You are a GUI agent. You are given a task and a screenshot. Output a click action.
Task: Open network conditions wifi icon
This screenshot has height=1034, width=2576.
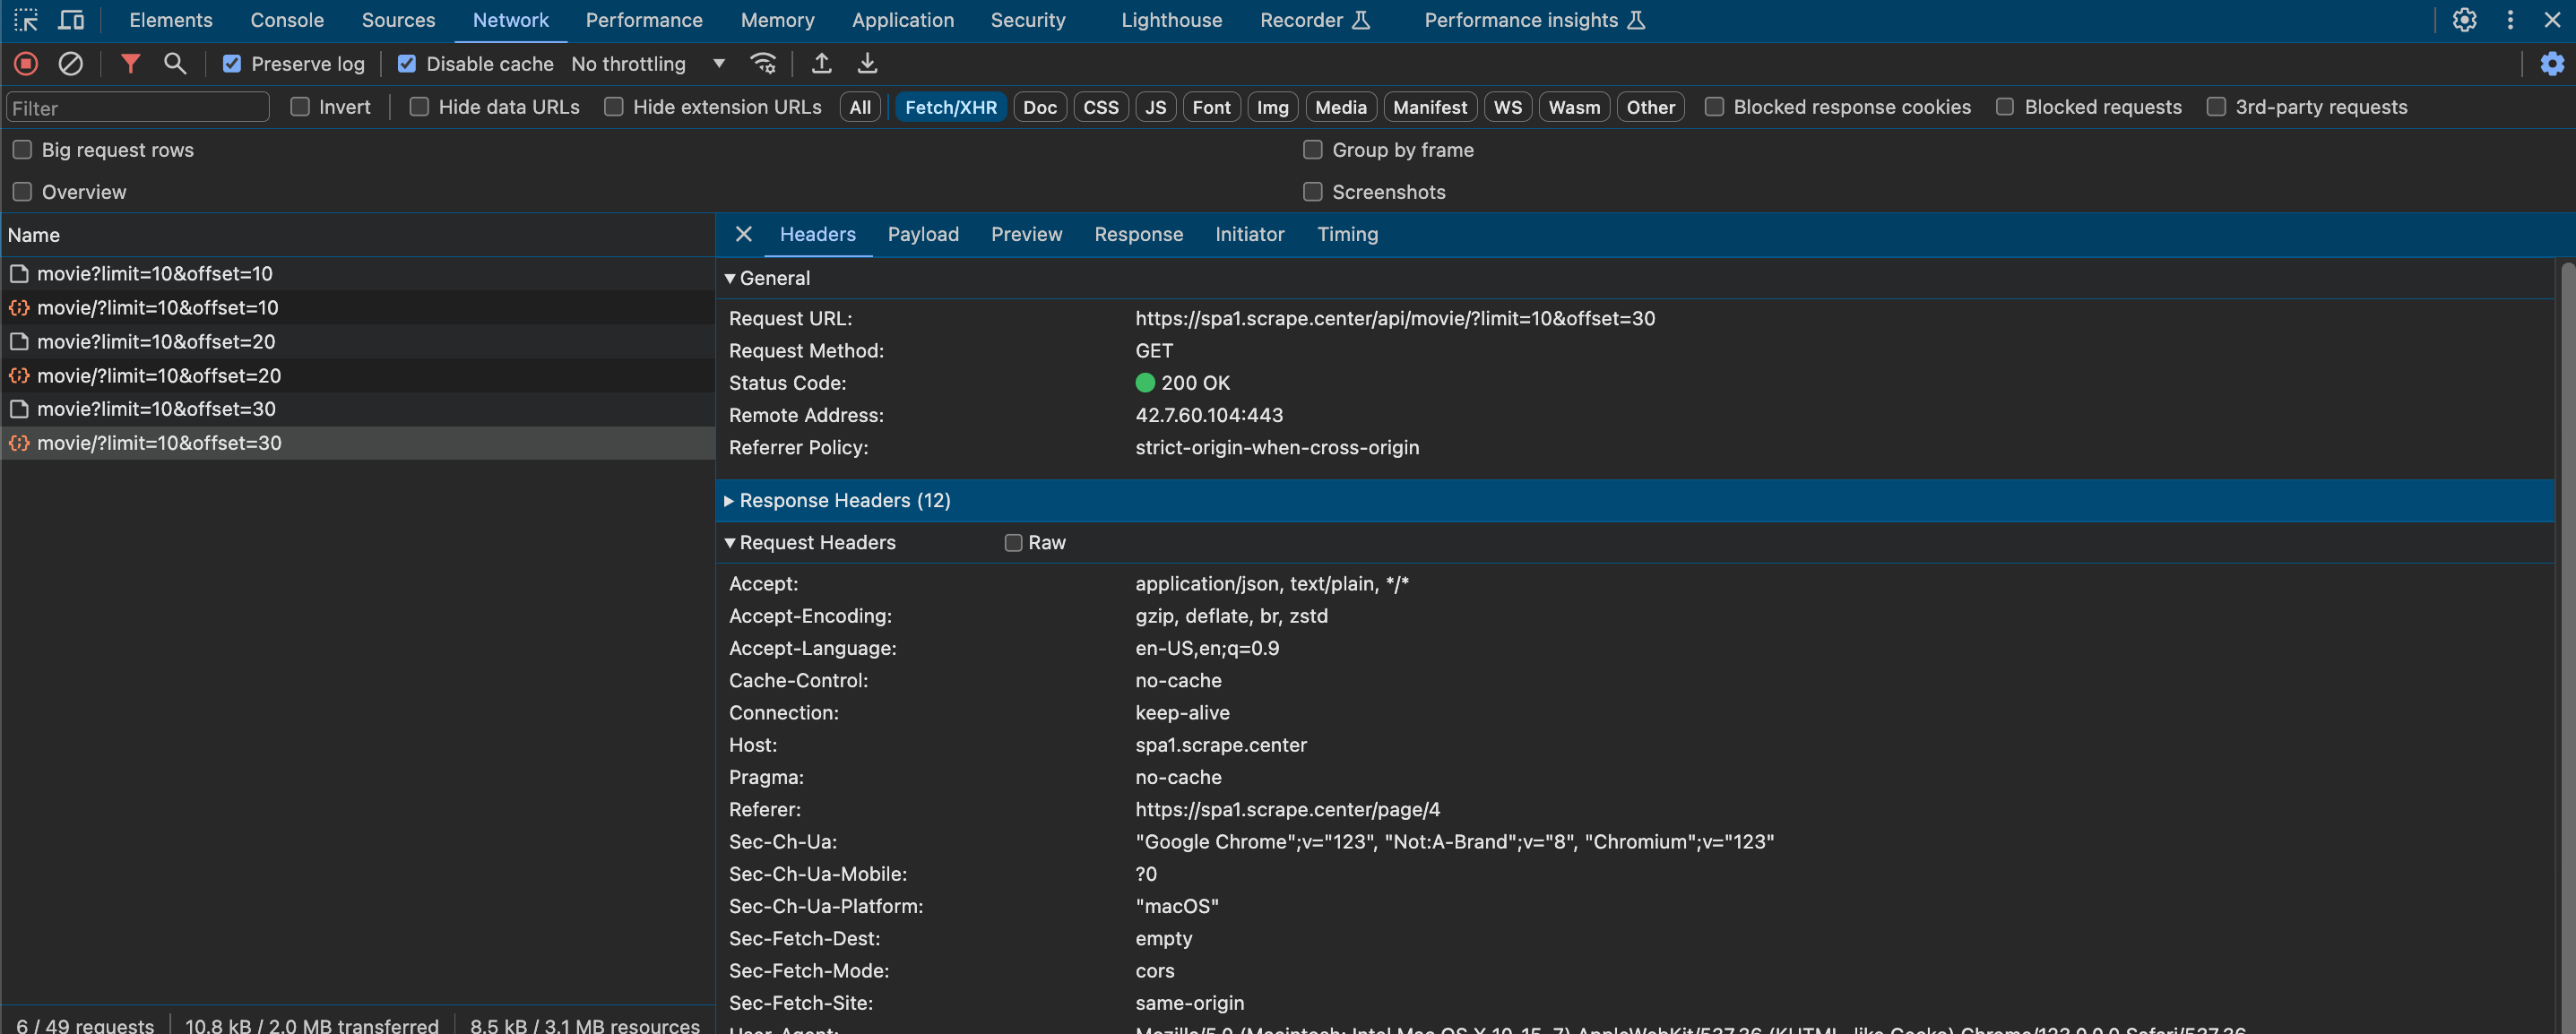click(763, 64)
